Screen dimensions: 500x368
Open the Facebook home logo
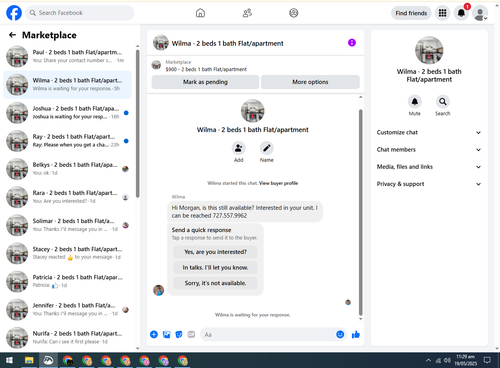click(14, 13)
